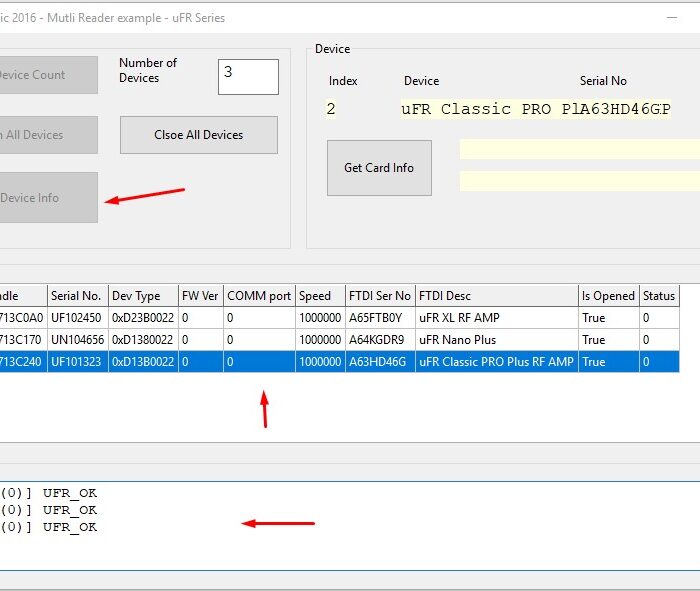Select the uFR XL RF AMP row
The width and height of the screenshot is (700, 591).
(x=339, y=318)
